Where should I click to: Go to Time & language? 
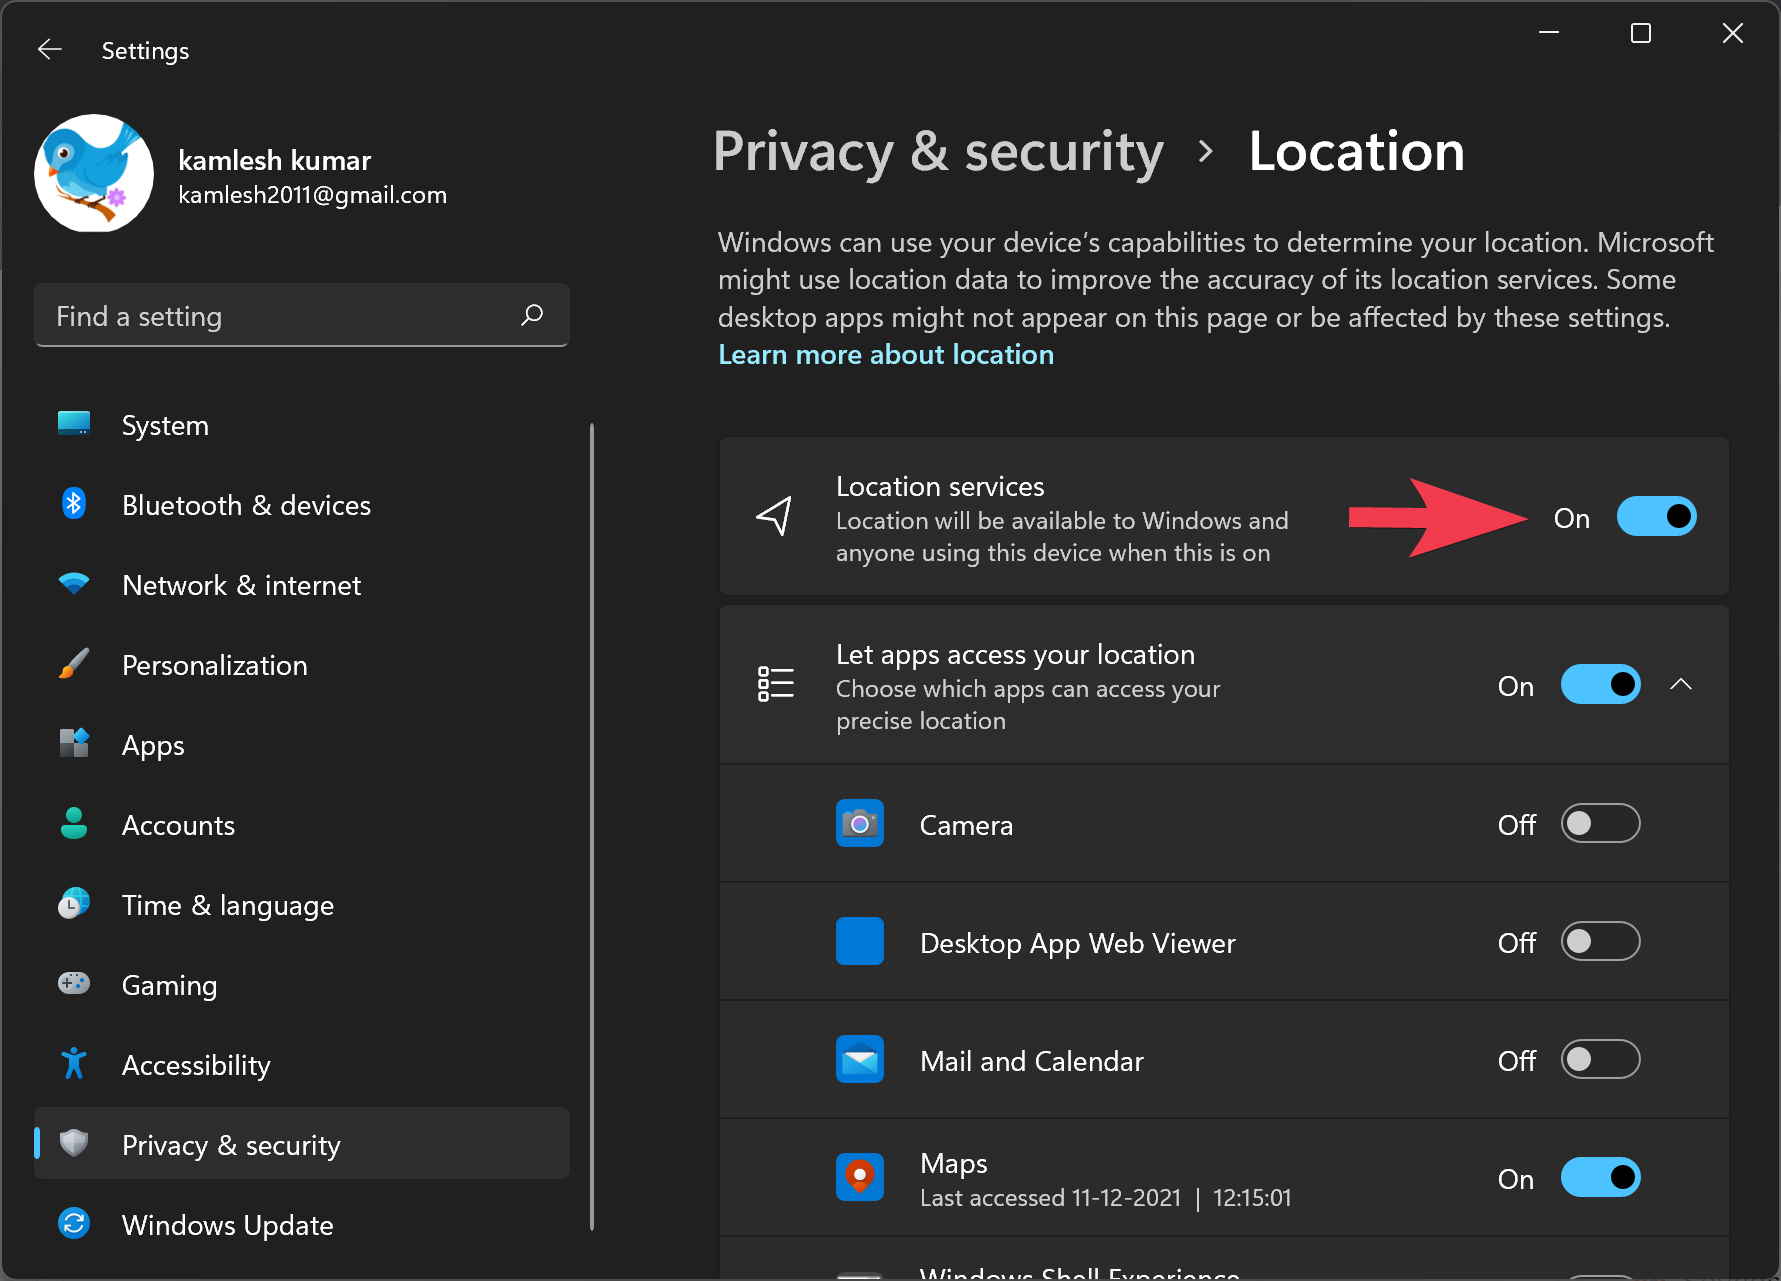[x=302, y=905]
